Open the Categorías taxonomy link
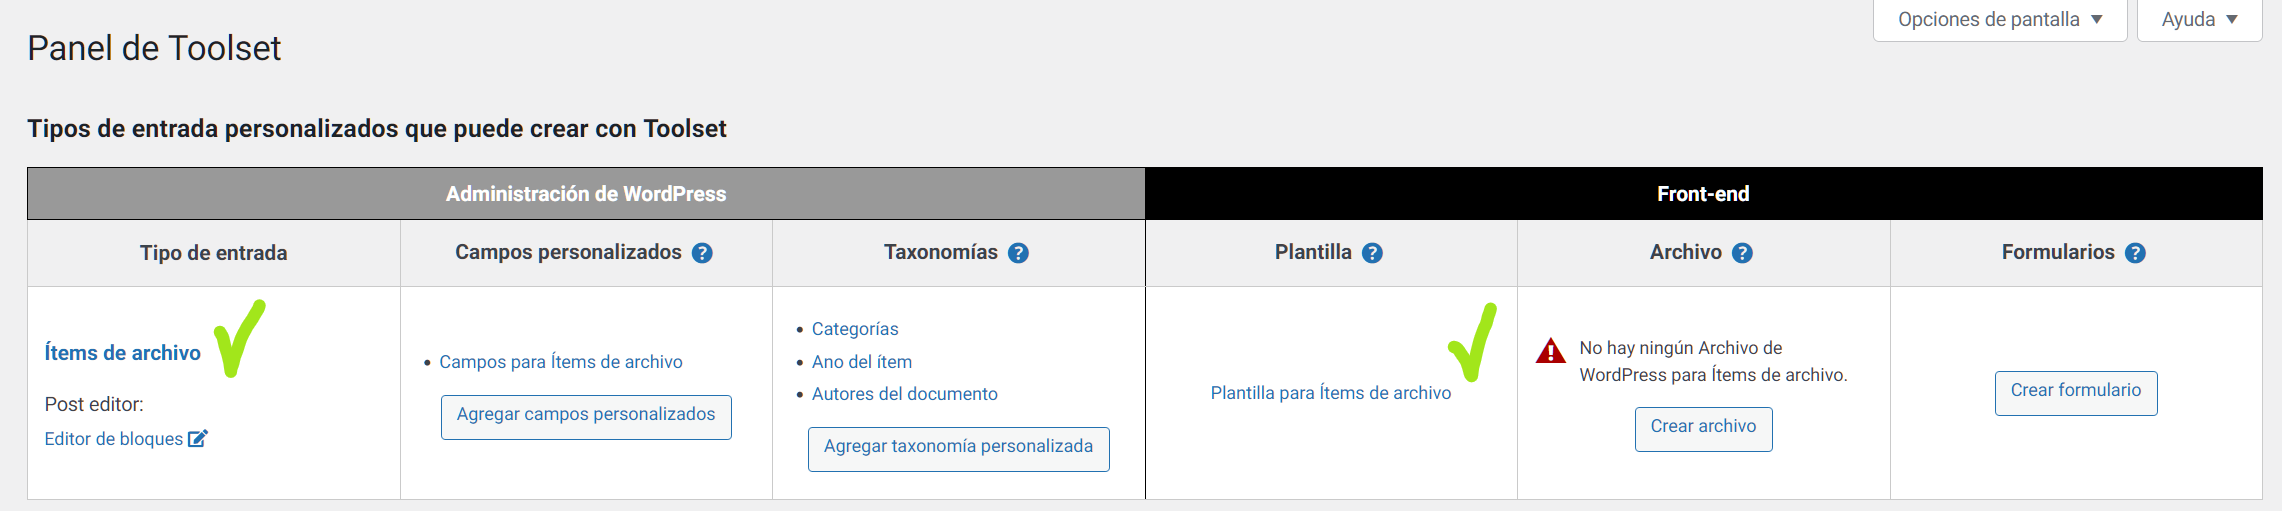 [x=855, y=329]
